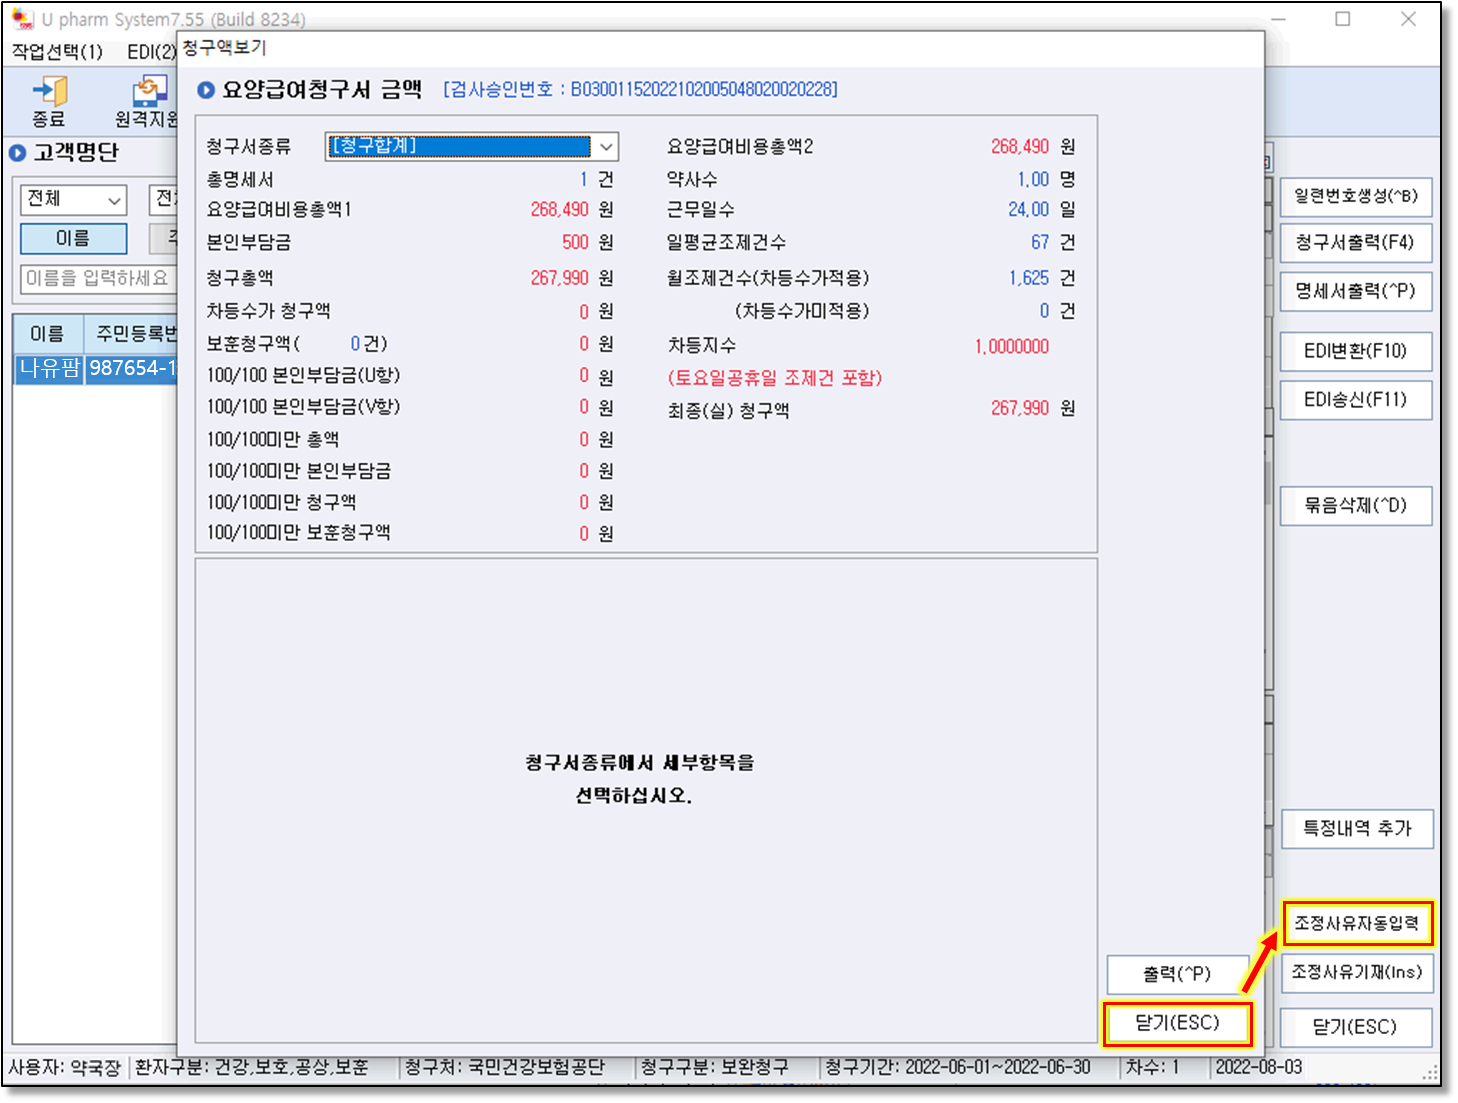Screen dimensions: 1458x1103
Task: Click the name search input field
Action: (97, 279)
